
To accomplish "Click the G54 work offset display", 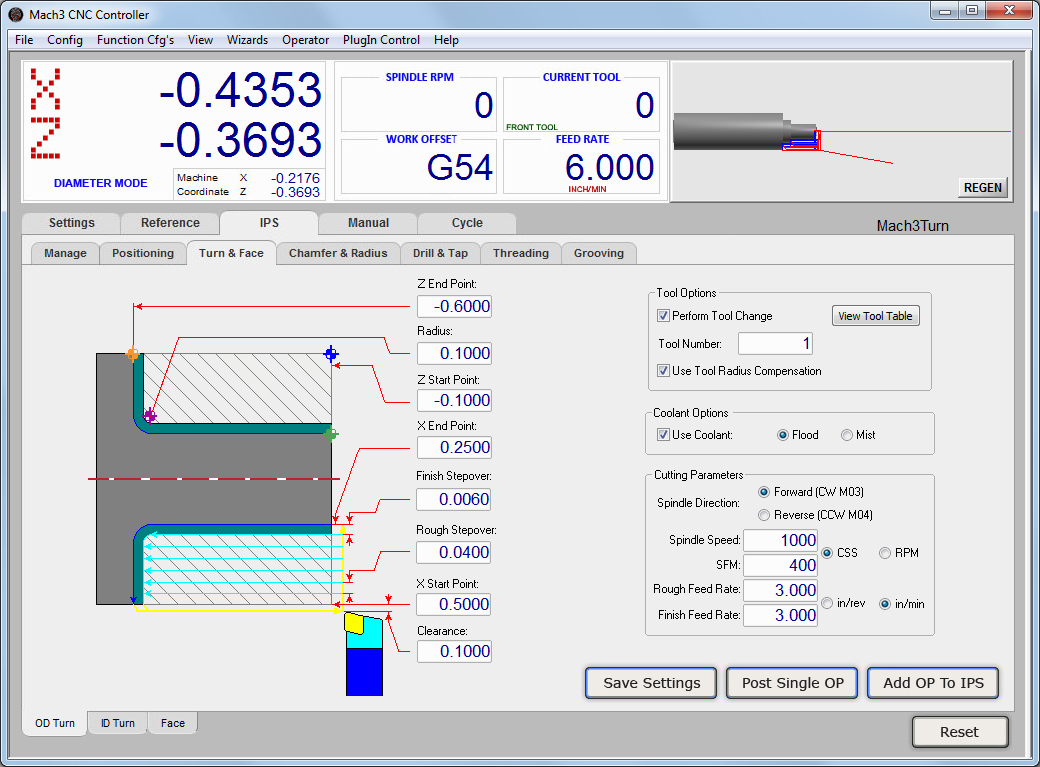I will click(x=460, y=167).
